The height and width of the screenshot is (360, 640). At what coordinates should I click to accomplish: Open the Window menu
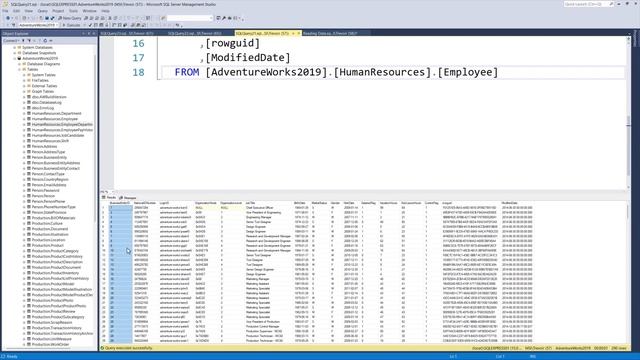[90, 11]
